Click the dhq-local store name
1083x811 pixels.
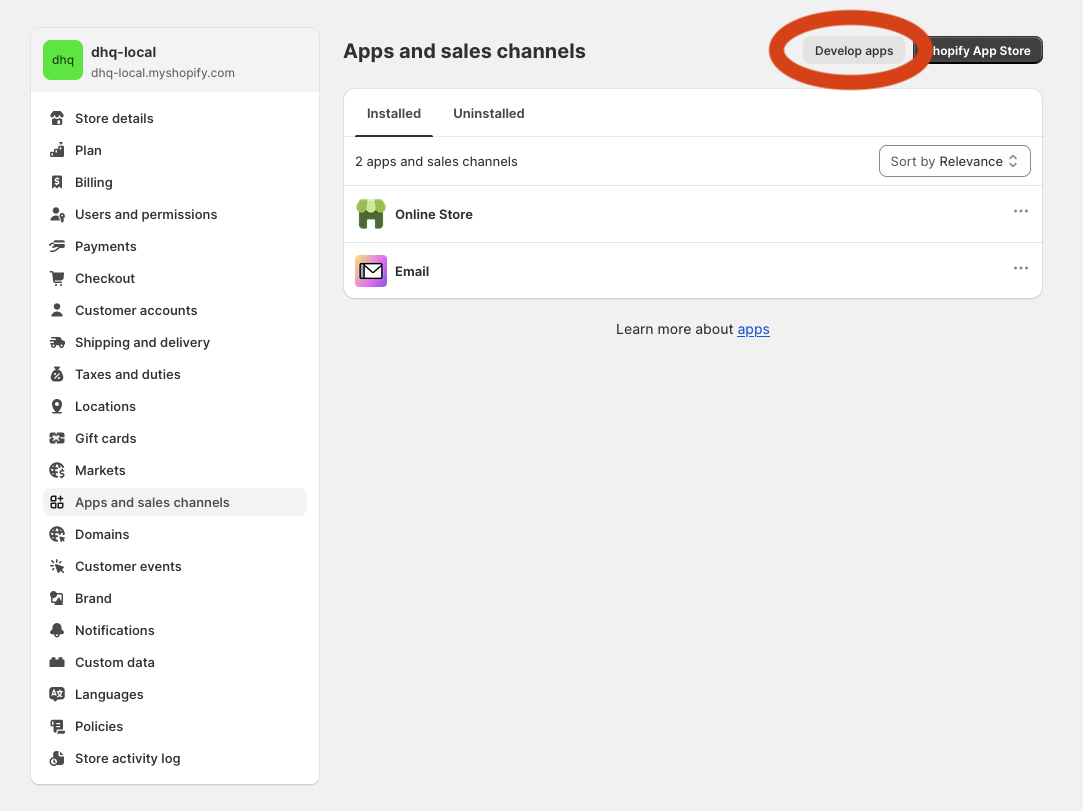click(x=124, y=52)
